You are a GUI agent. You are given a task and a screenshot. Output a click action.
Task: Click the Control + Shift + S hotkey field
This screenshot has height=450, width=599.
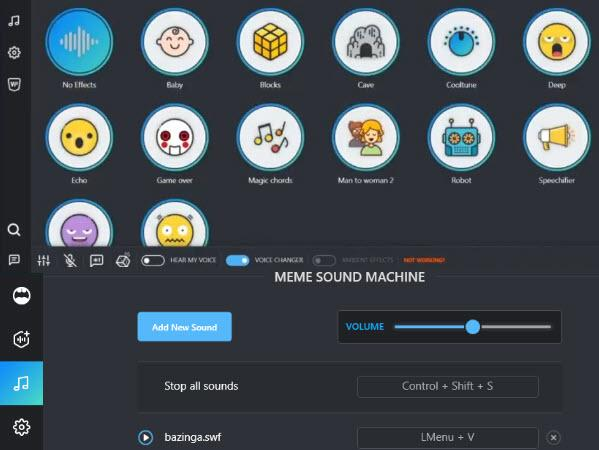tap(448, 387)
